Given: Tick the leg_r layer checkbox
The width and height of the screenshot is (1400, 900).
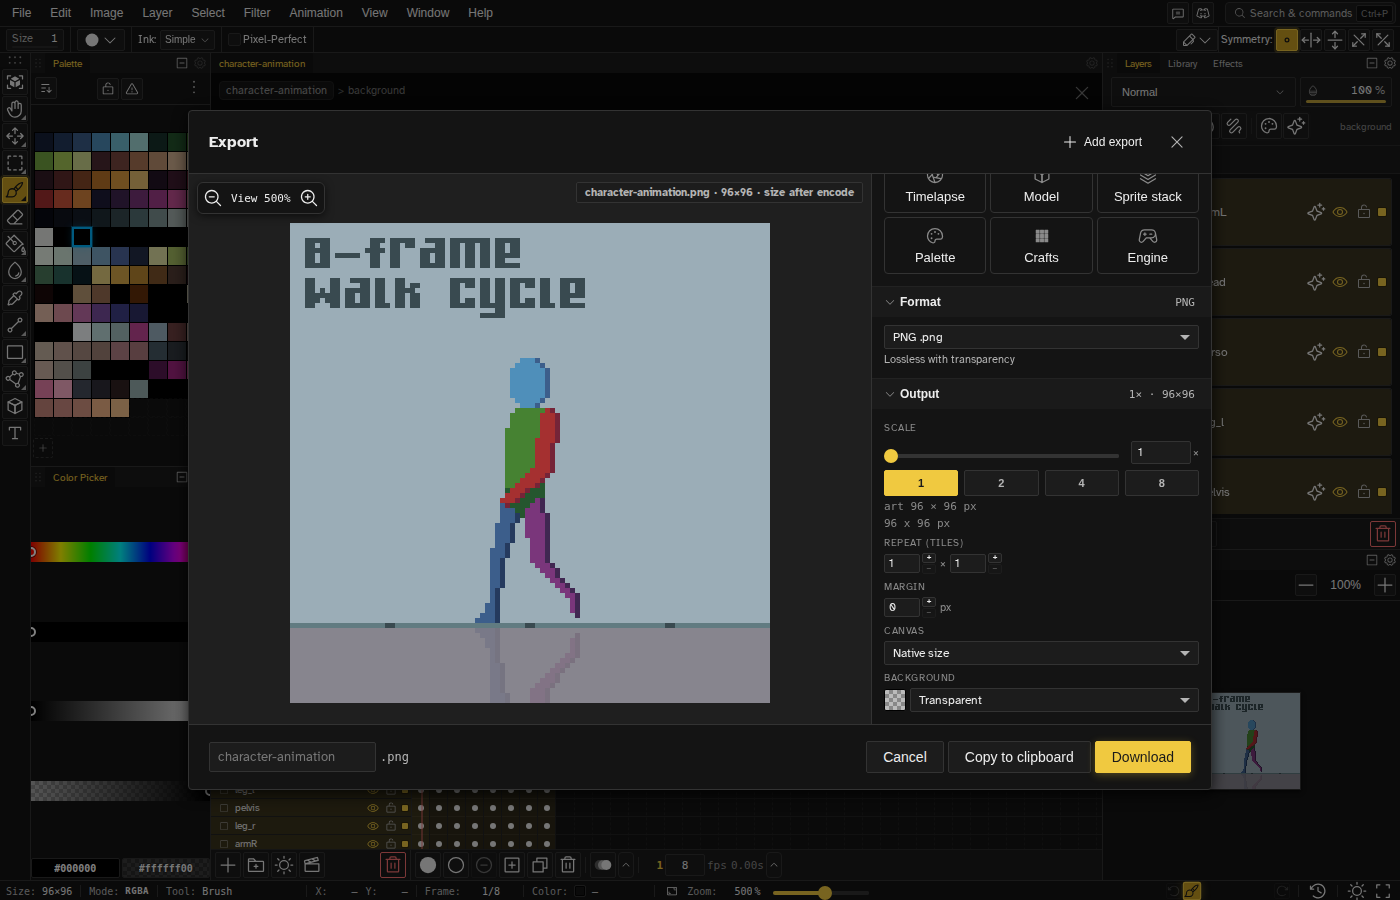Looking at the screenshot, I should [225, 826].
